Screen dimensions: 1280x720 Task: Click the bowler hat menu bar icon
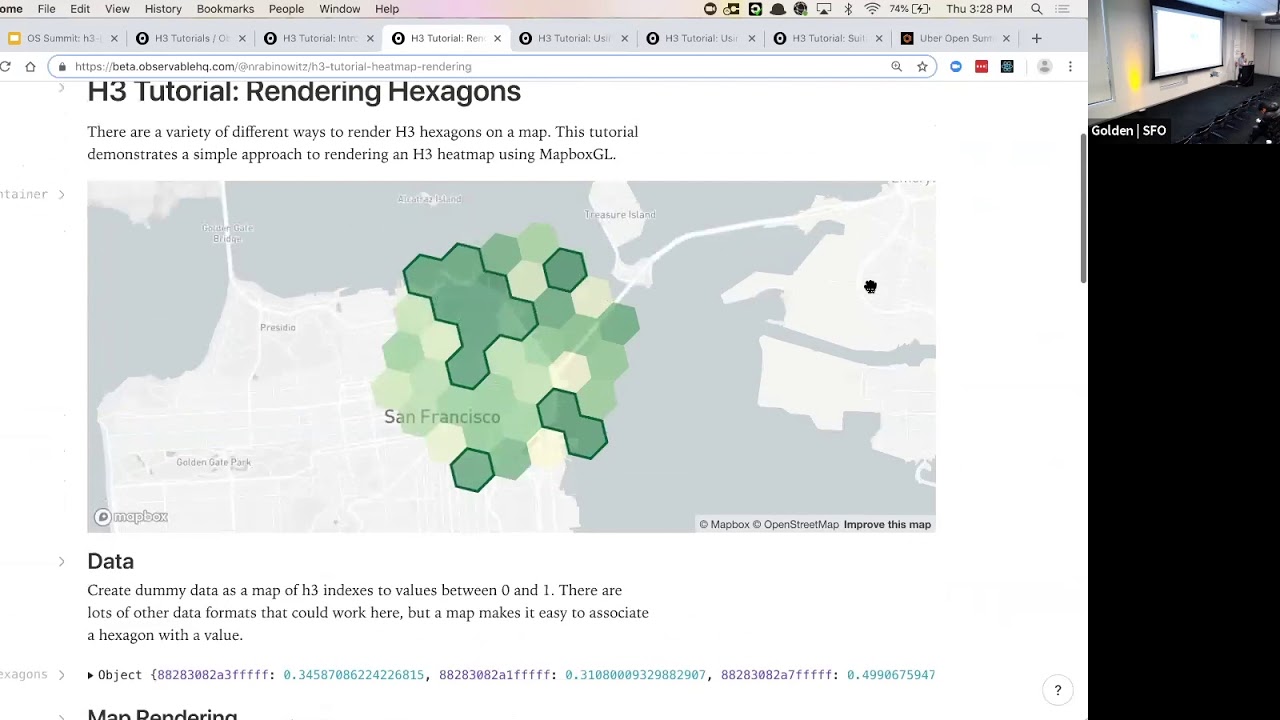coord(778,9)
